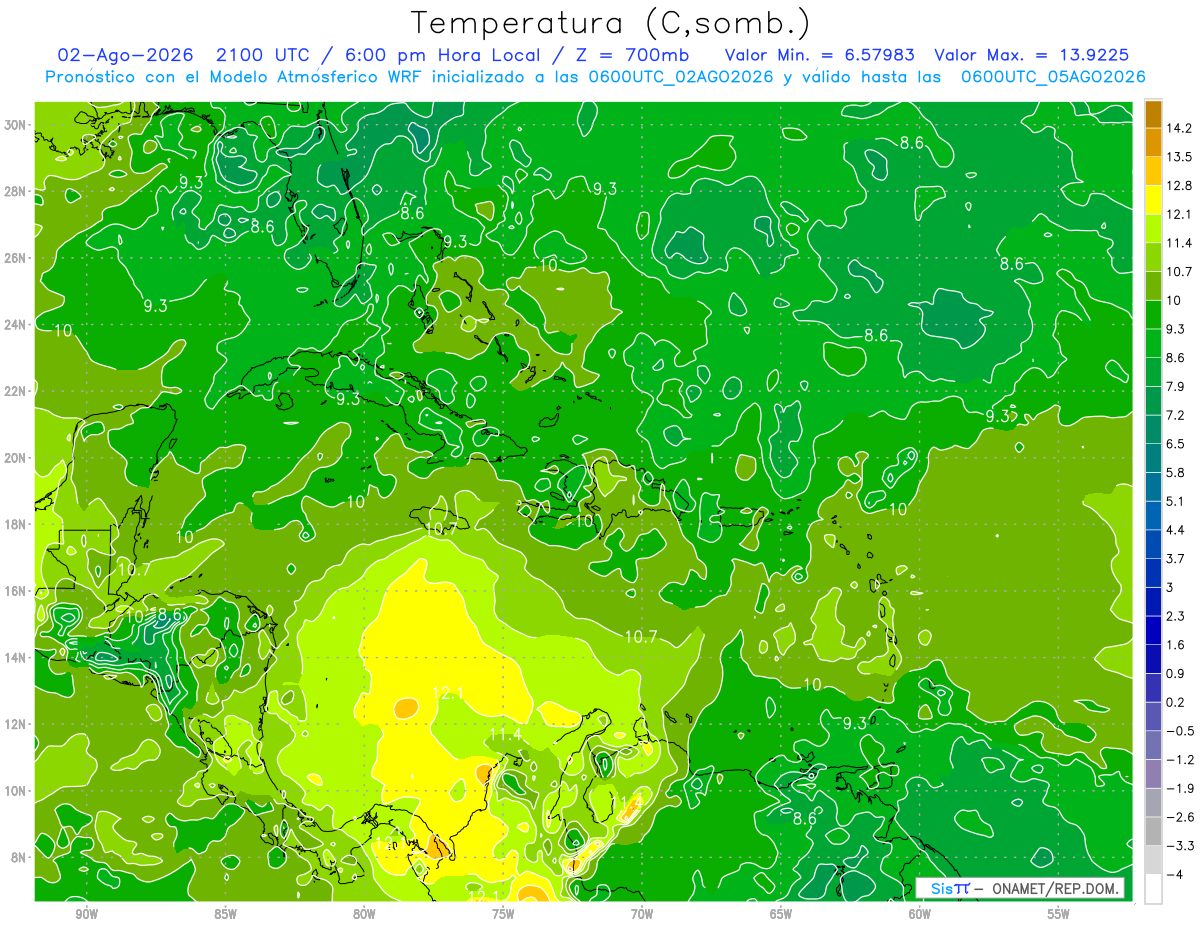This screenshot has width=1200, height=927.
Task: Click the 80W longitude axis label
Action: 364,914
